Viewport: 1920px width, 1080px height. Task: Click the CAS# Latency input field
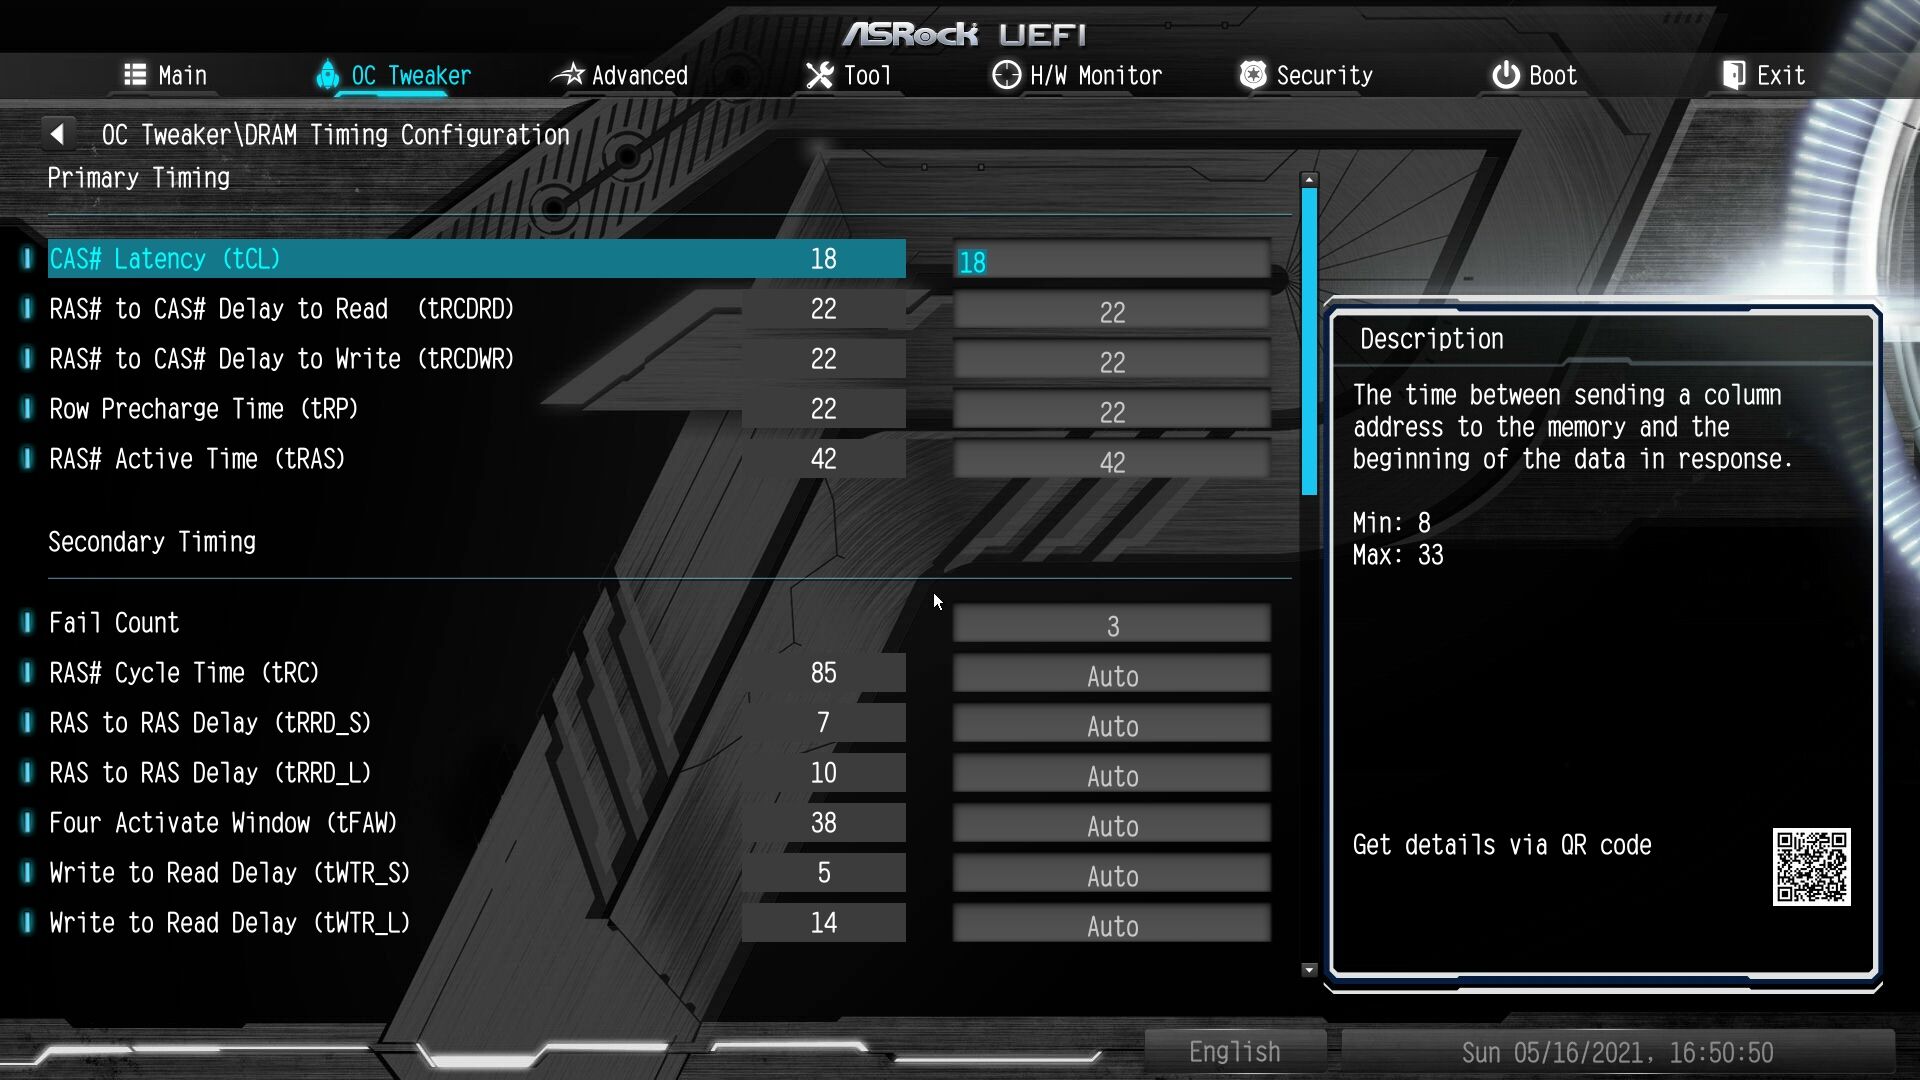click(1111, 262)
